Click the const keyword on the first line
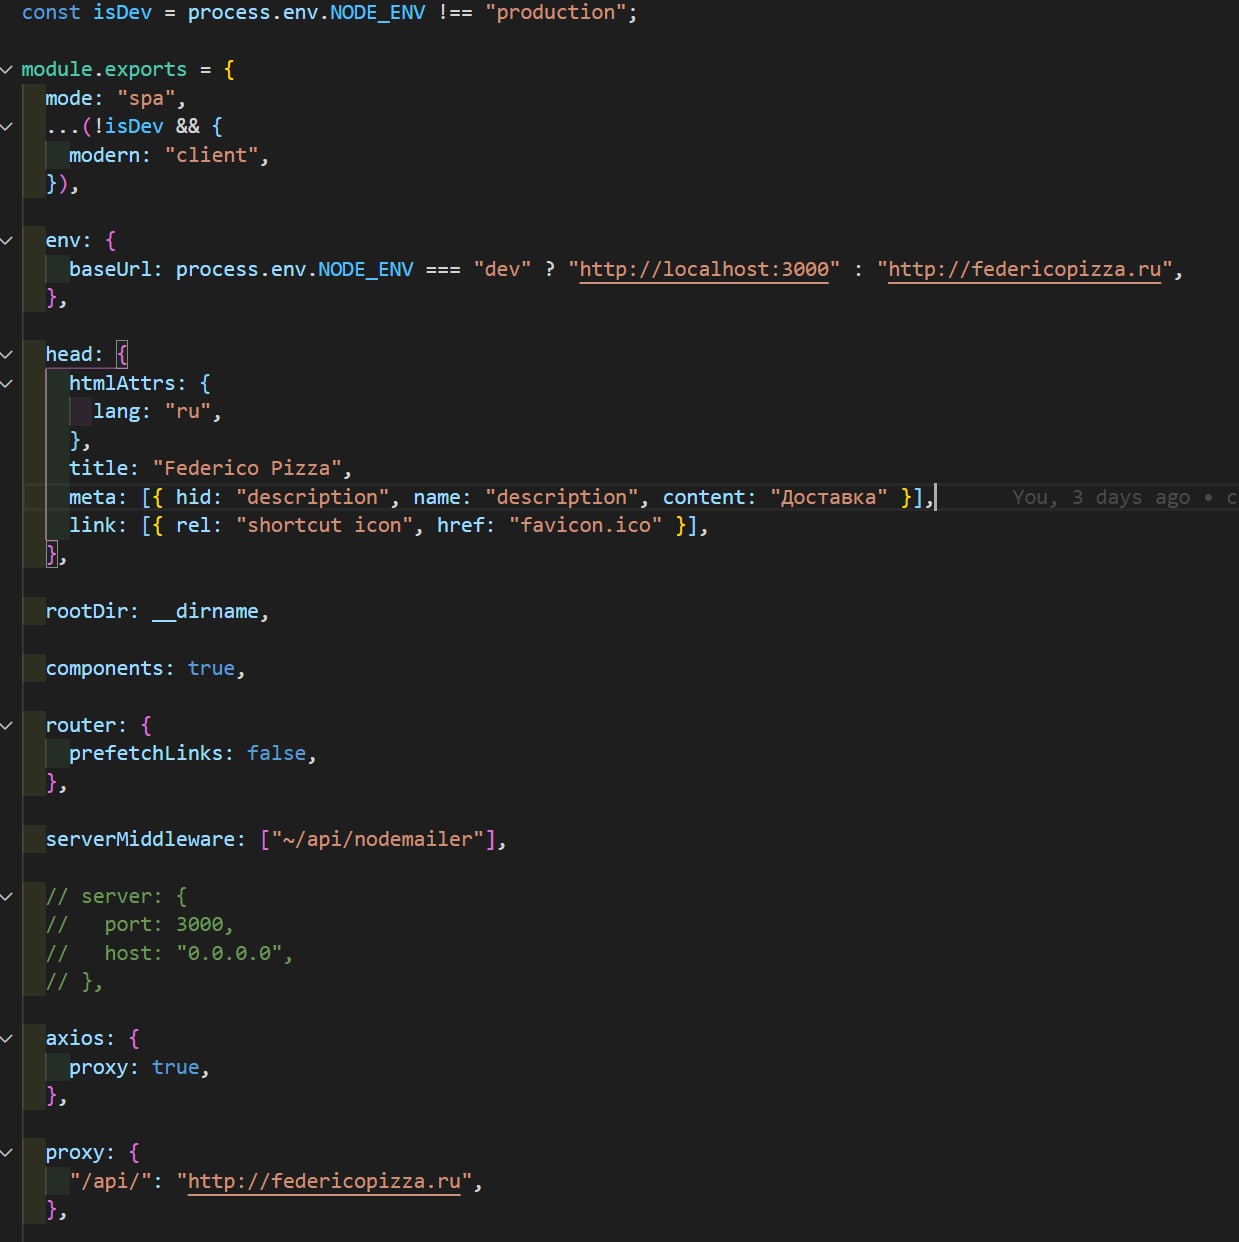 click(51, 12)
